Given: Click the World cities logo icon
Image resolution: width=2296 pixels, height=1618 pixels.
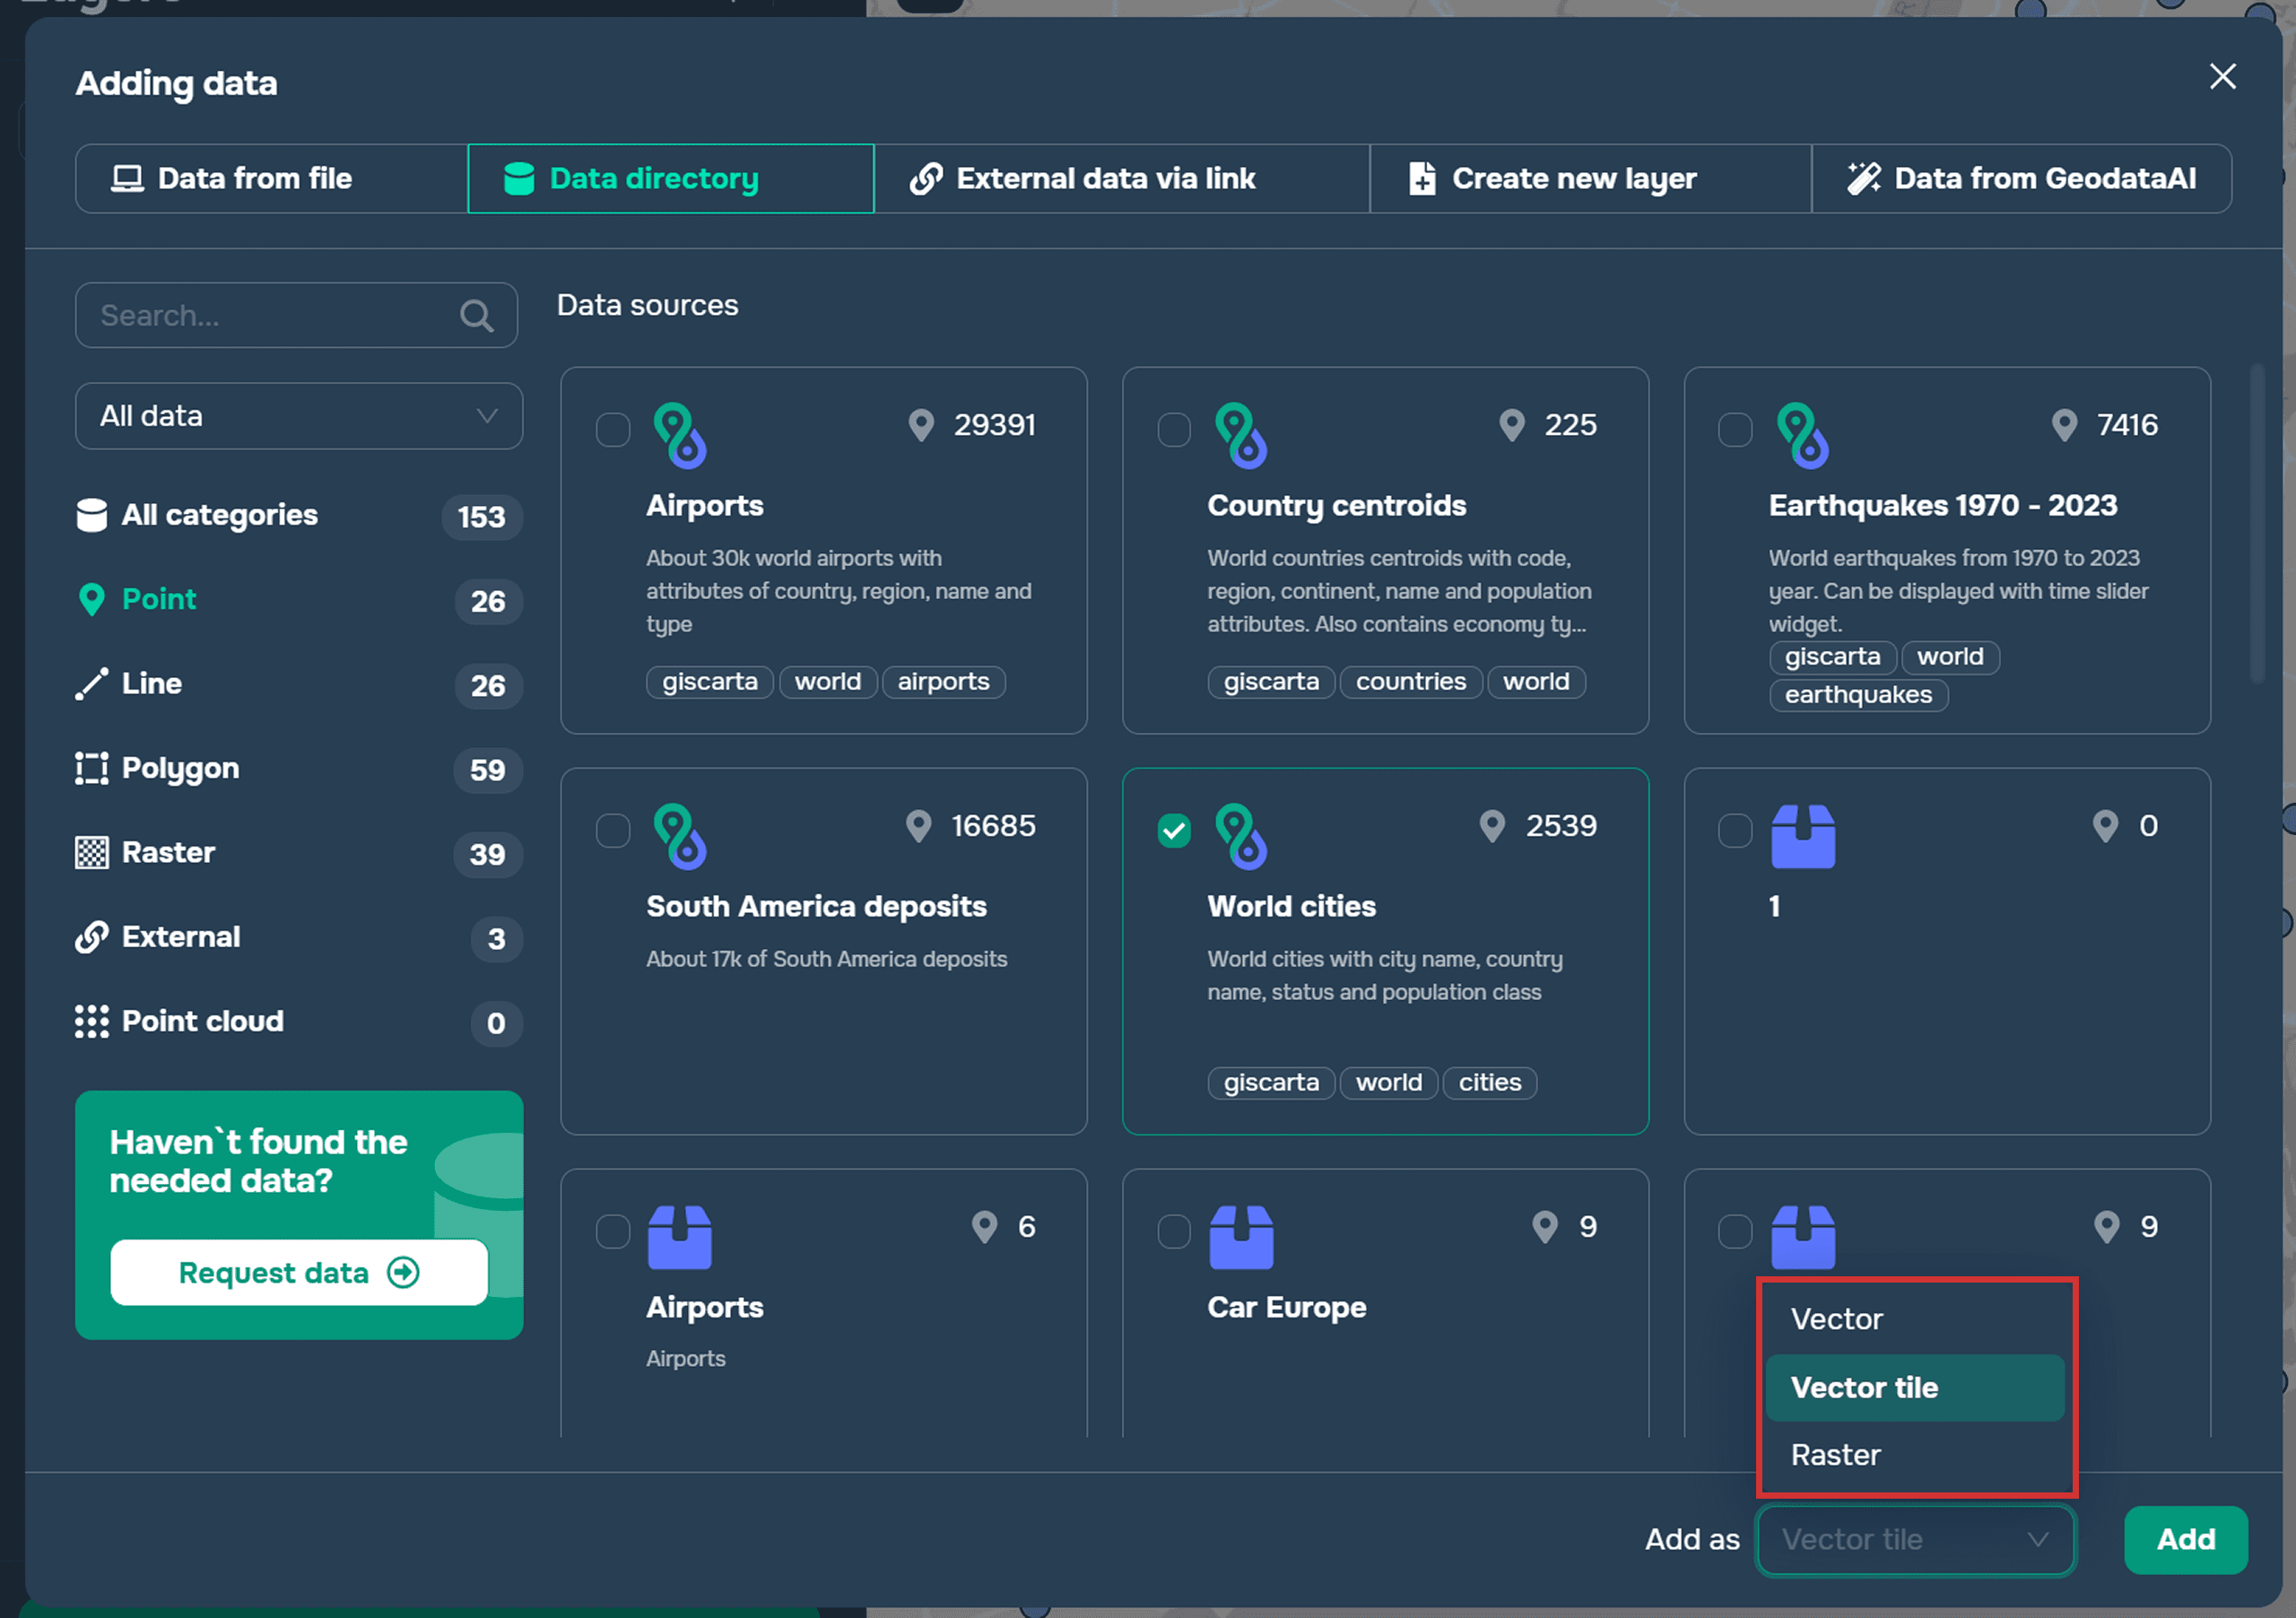Looking at the screenshot, I should pyautogui.click(x=1241, y=837).
